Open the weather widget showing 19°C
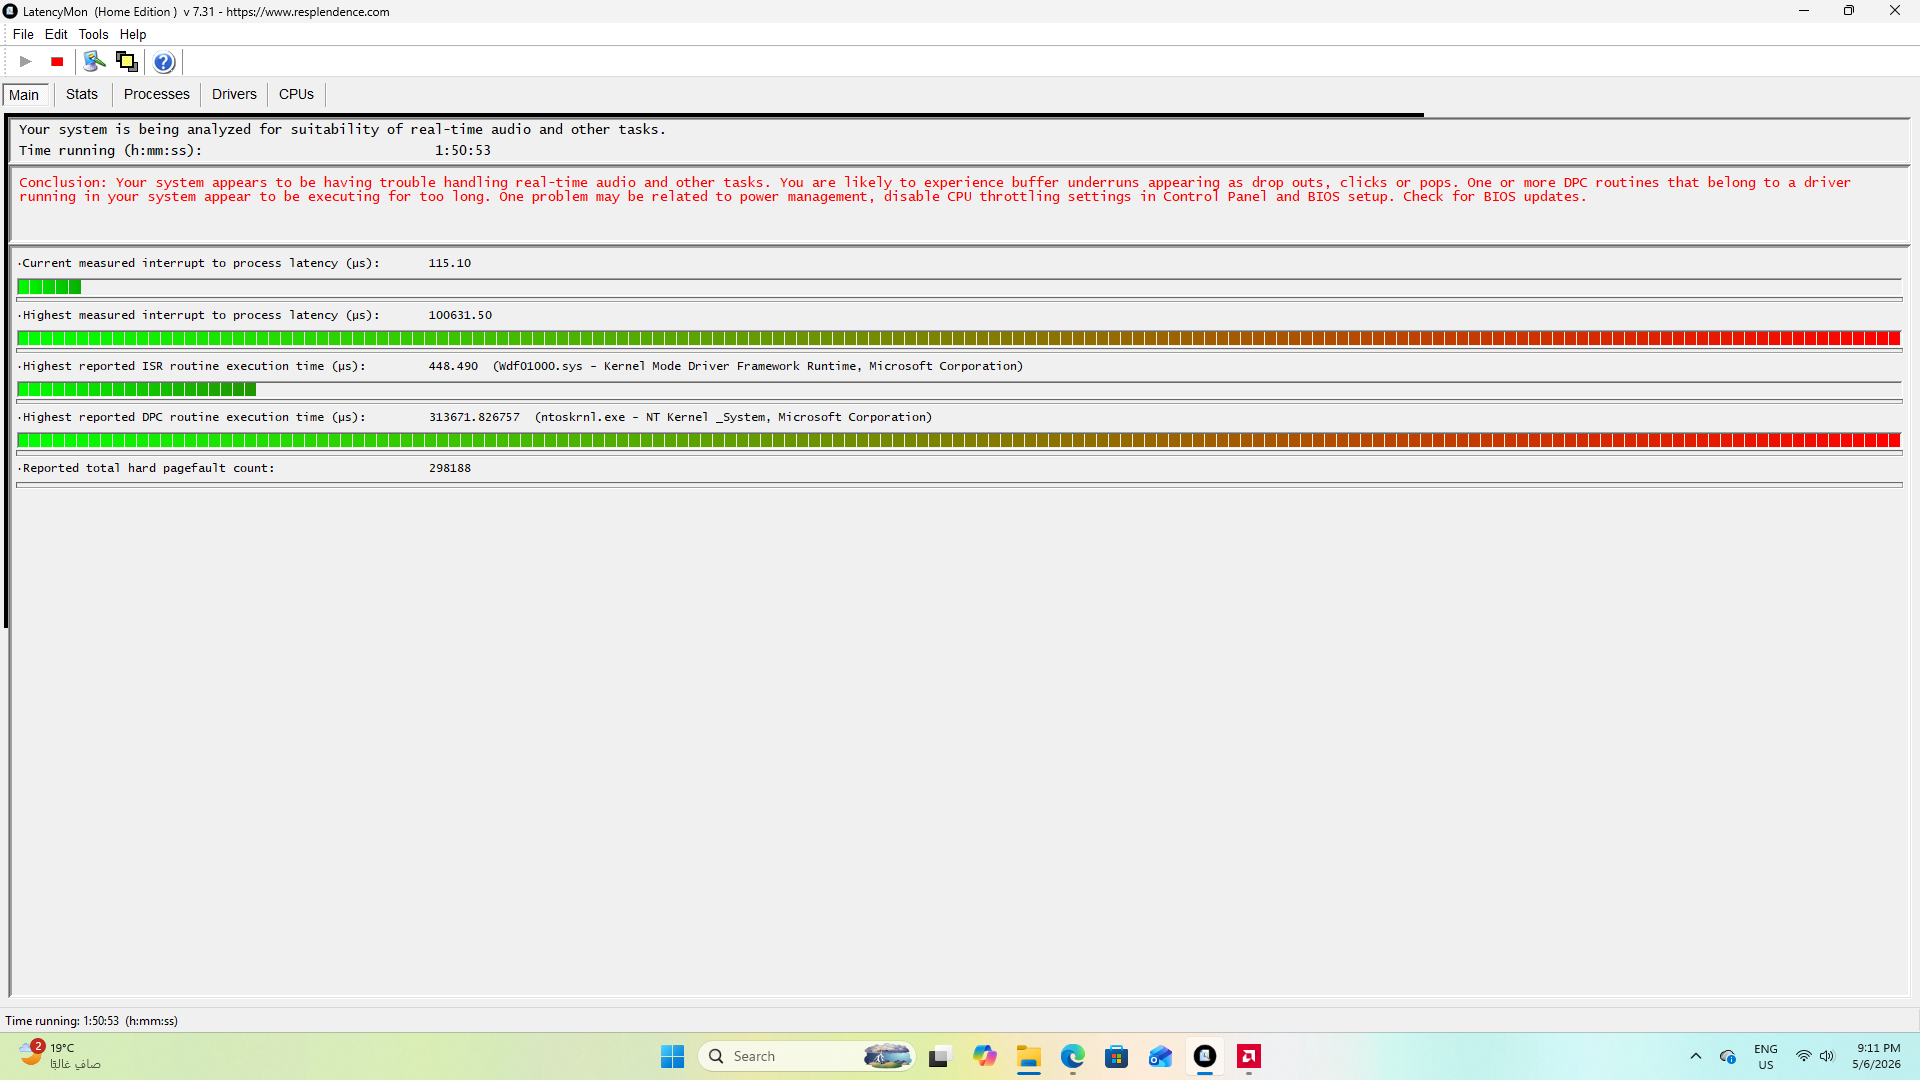The width and height of the screenshot is (1920, 1080). click(x=60, y=1056)
